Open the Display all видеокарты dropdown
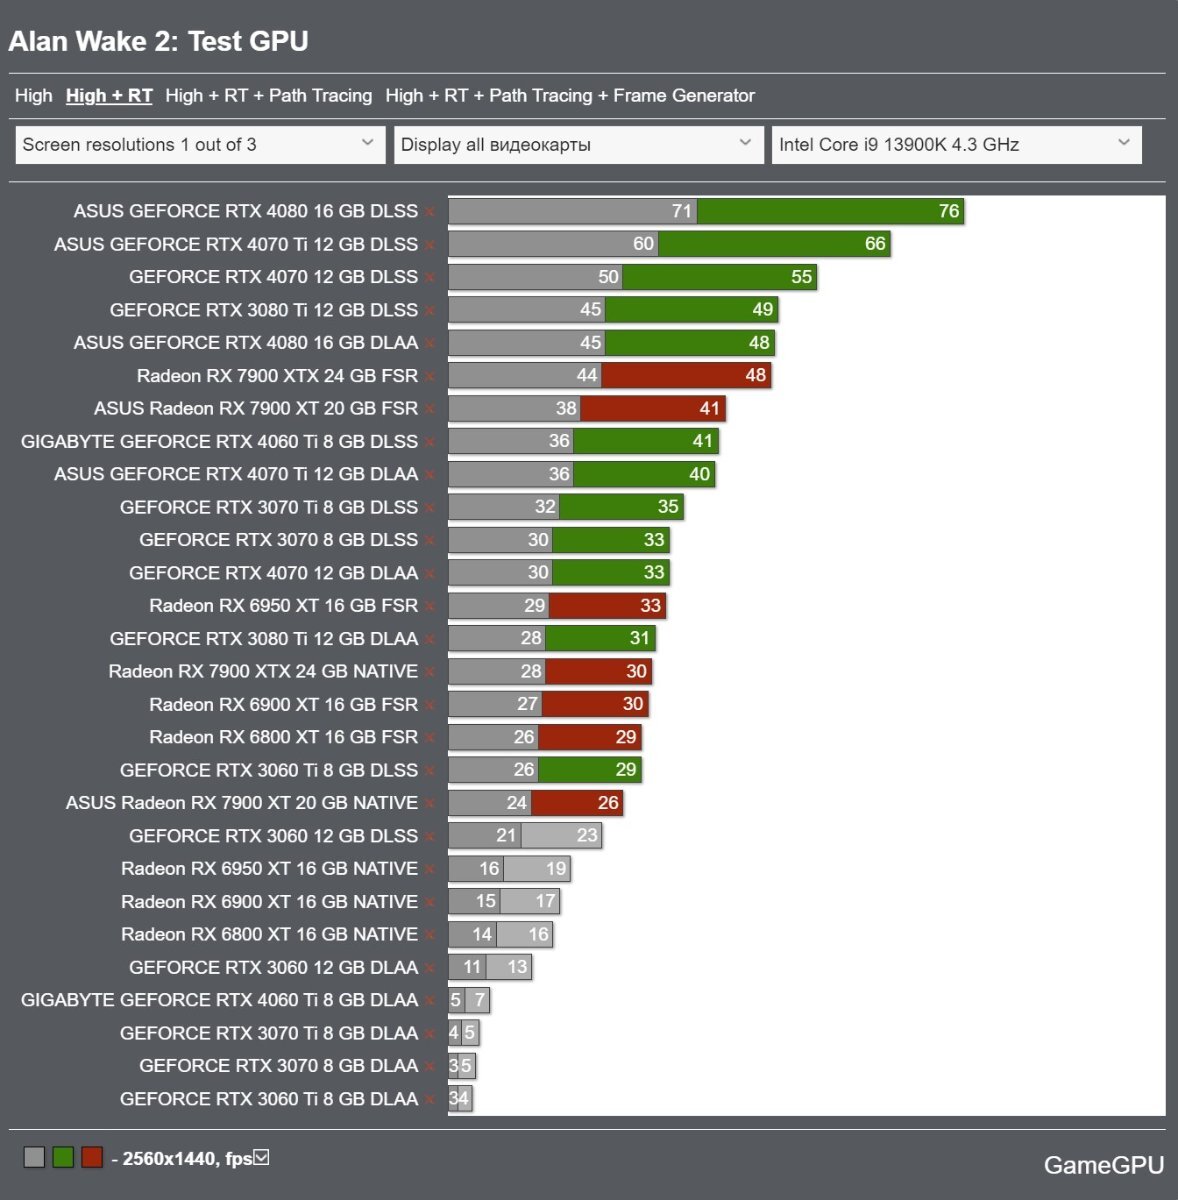Image resolution: width=1178 pixels, height=1200 pixels. coord(578,145)
